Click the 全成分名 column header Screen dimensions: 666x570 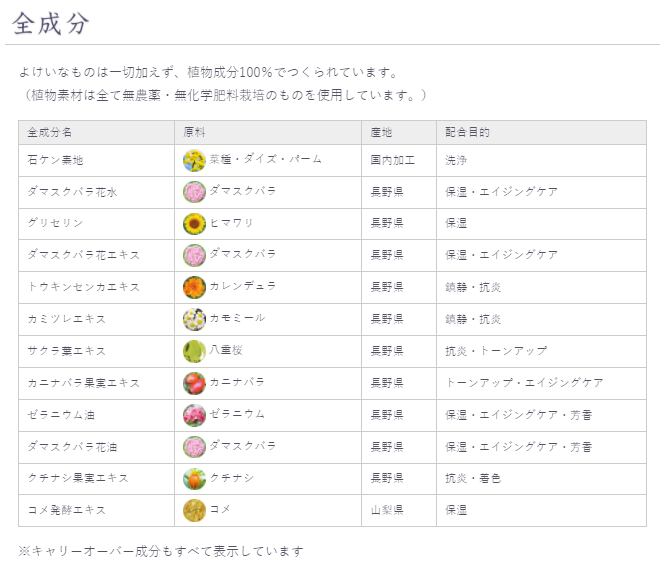point(50,132)
